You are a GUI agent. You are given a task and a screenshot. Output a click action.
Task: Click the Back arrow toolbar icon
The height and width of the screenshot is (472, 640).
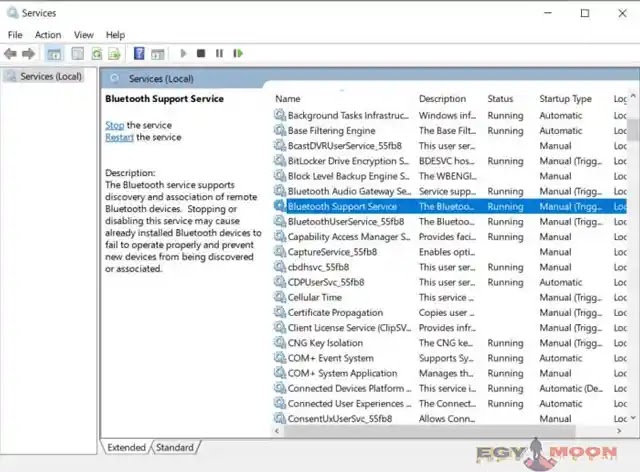point(10,53)
